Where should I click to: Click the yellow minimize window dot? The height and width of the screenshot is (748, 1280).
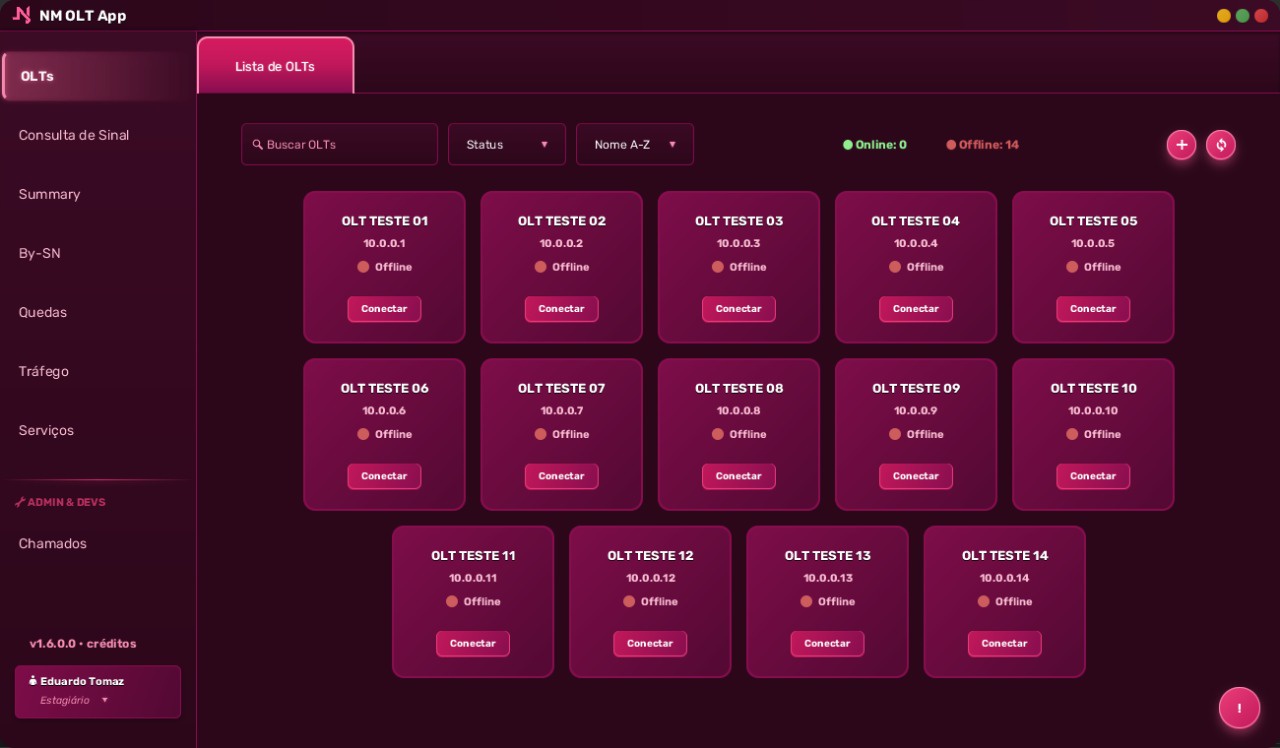[x=1223, y=16]
